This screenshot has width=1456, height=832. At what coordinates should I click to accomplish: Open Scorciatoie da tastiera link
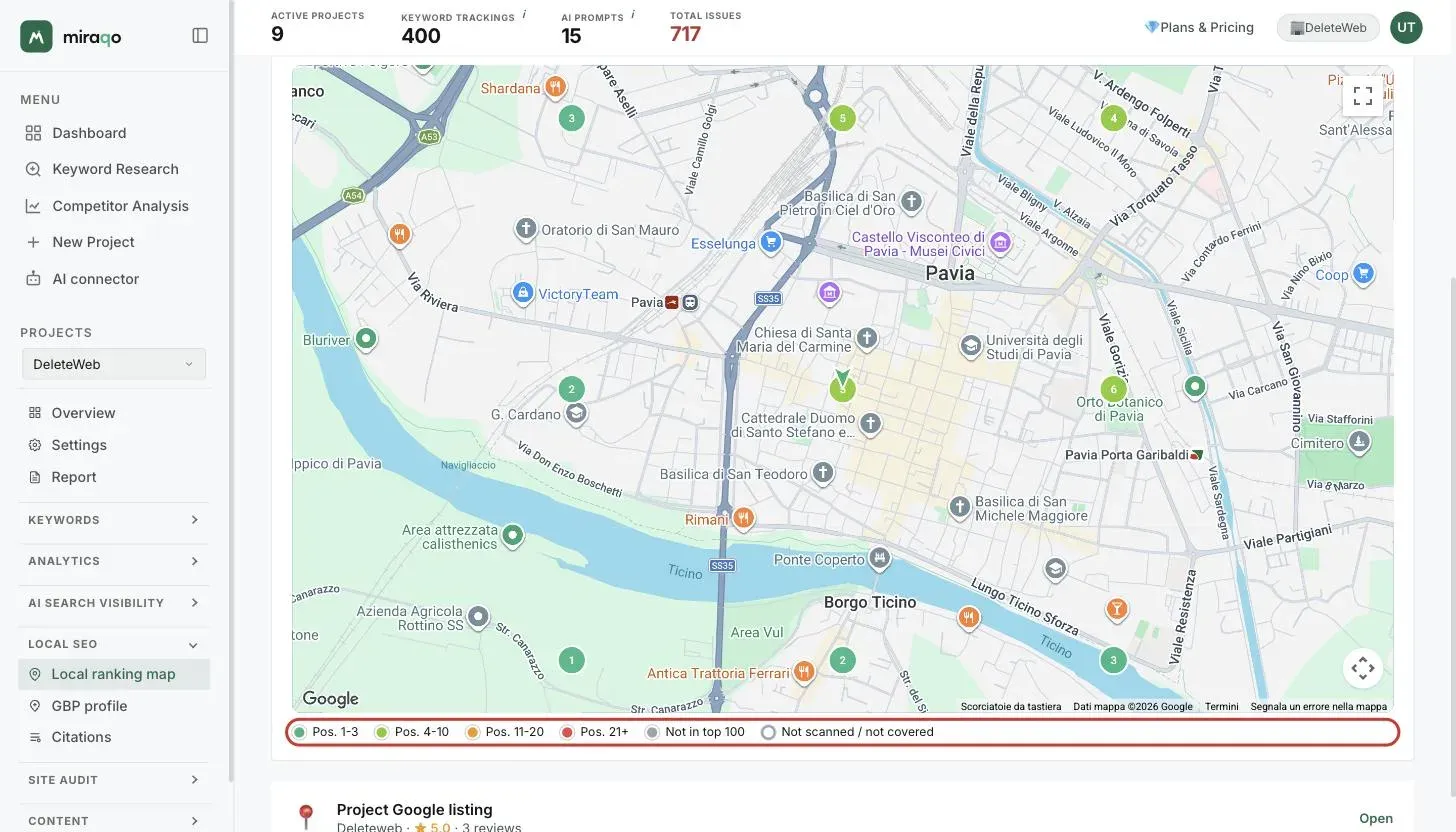[1011, 706]
